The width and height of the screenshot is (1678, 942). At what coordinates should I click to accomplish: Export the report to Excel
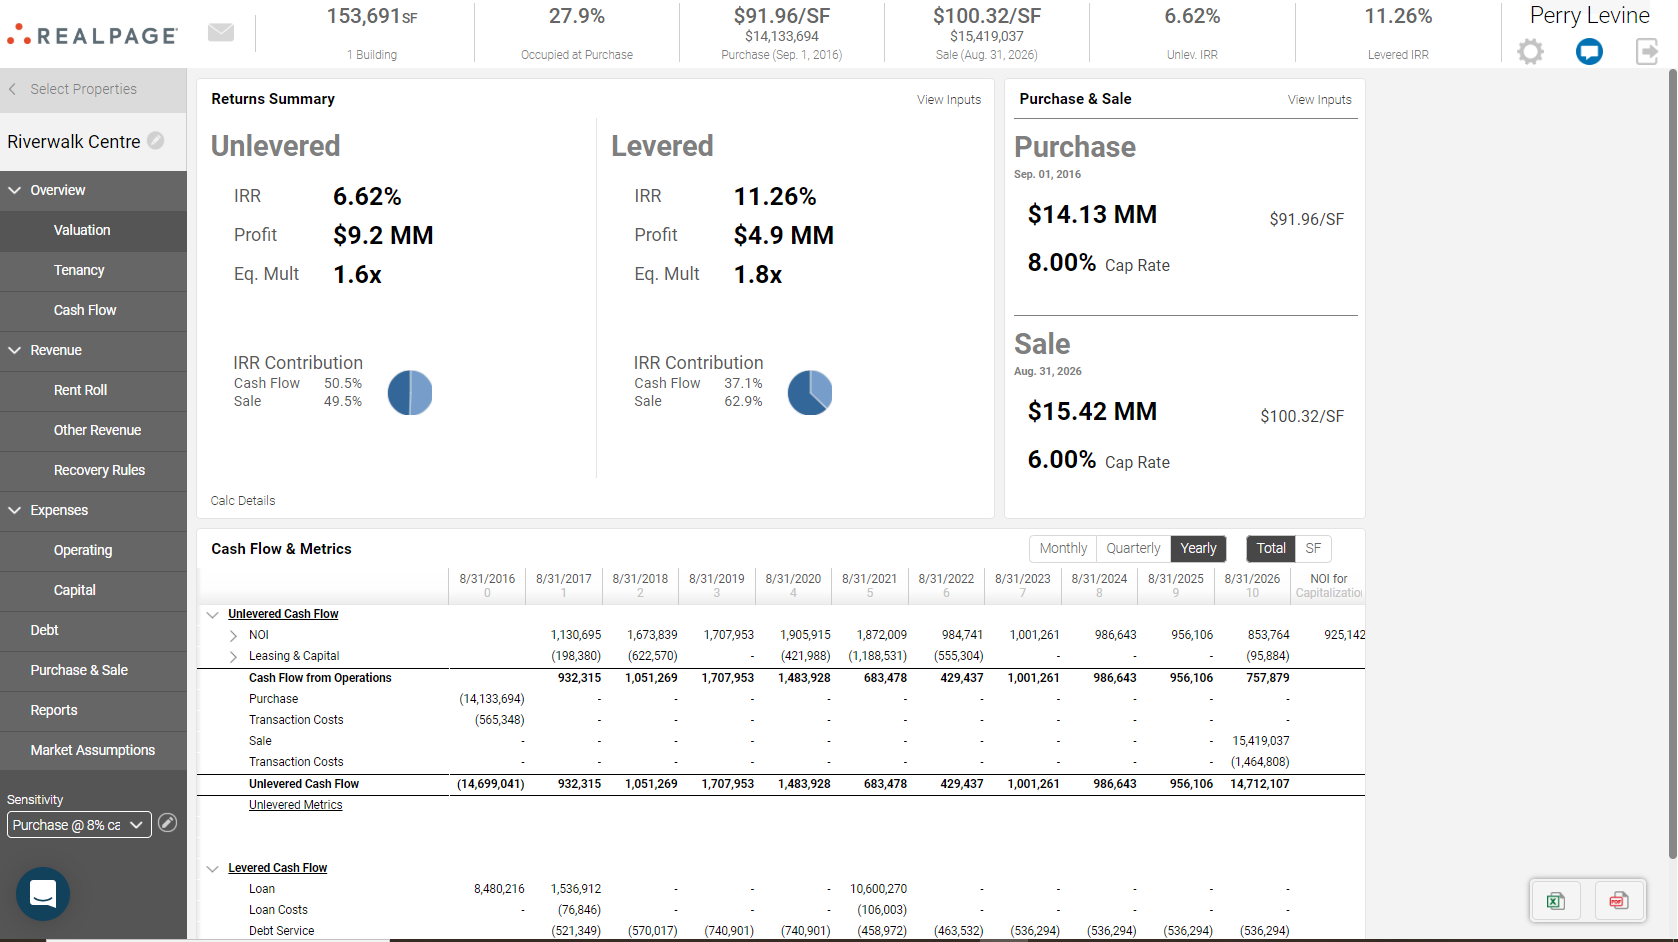point(1555,900)
